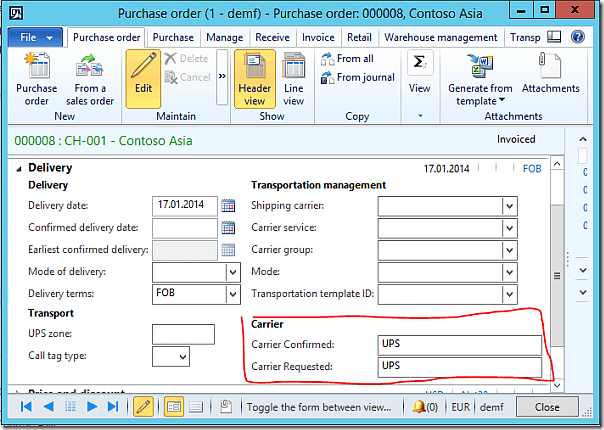The image size is (604, 430).
Task: Open calendar picker for Delivery date
Action: click(x=228, y=205)
